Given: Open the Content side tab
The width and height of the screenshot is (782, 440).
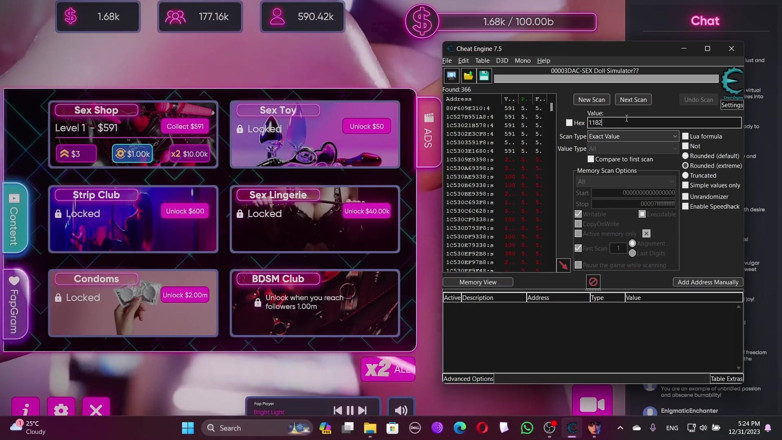Looking at the screenshot, I should coord(14,219).
